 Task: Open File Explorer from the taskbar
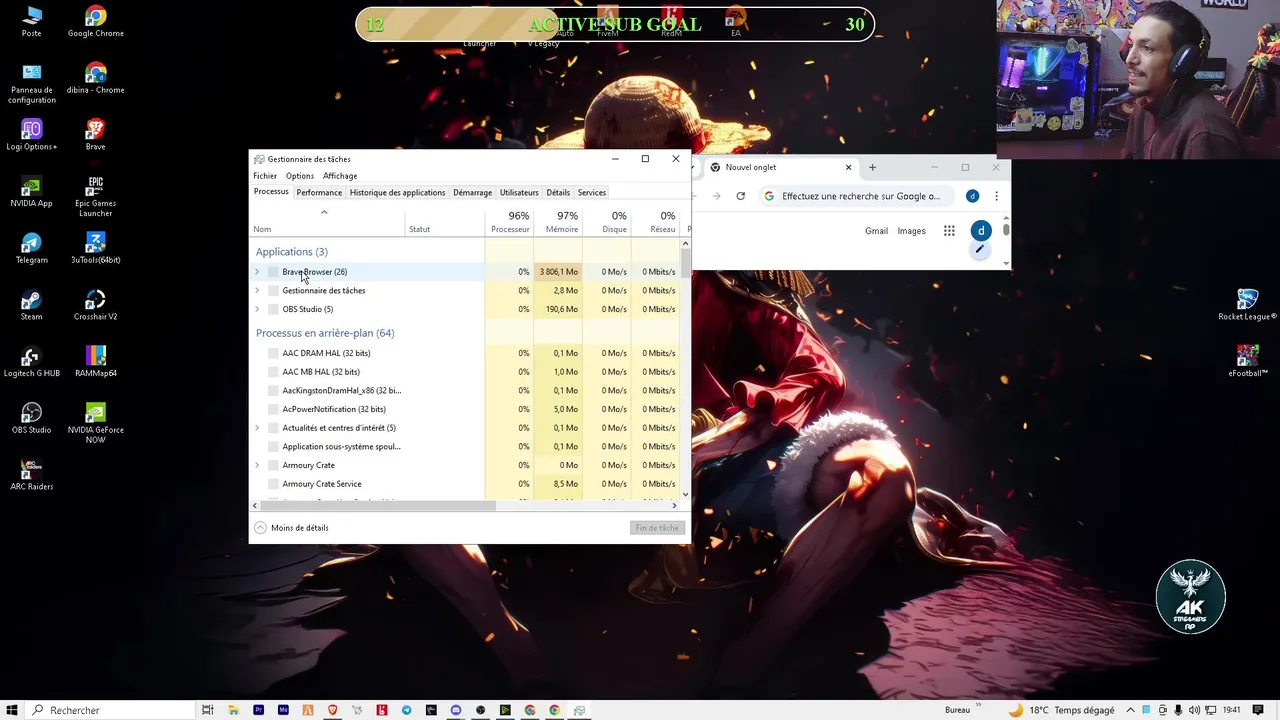coord(233,710)
